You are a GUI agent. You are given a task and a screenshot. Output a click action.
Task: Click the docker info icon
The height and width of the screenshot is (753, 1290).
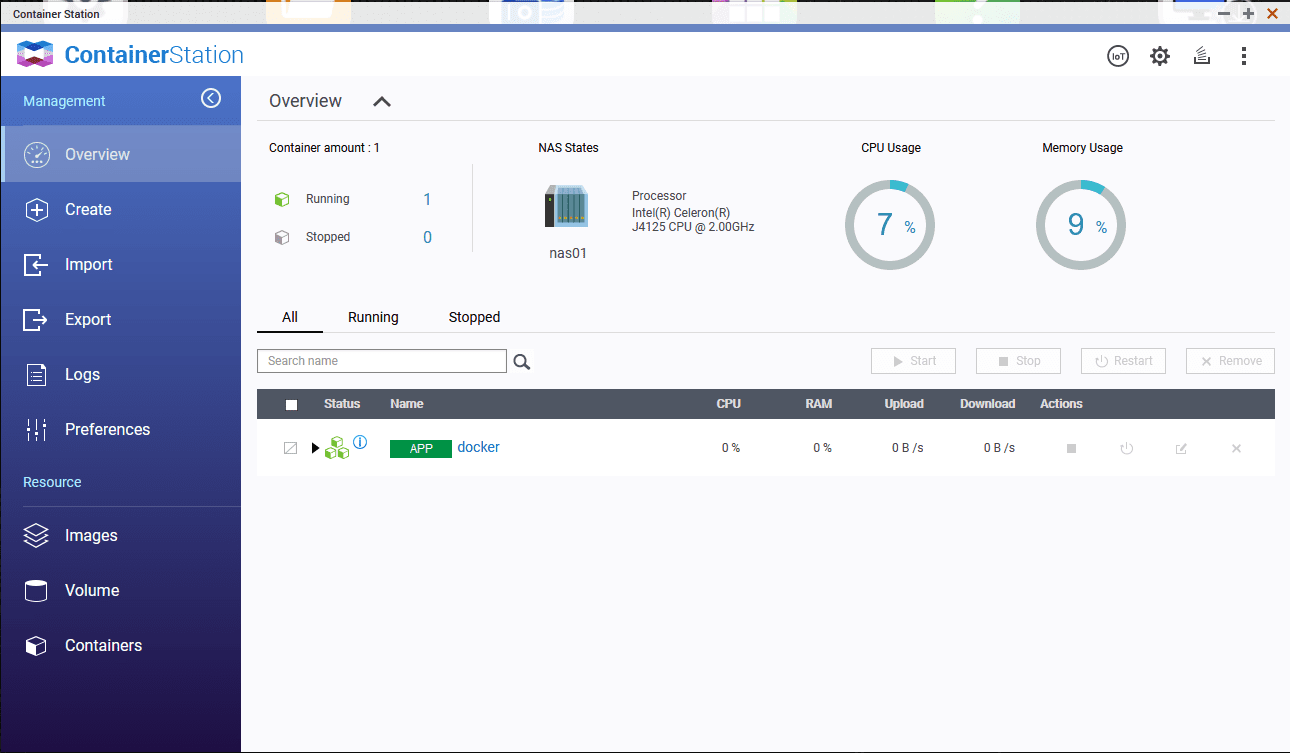pos(360,442)
